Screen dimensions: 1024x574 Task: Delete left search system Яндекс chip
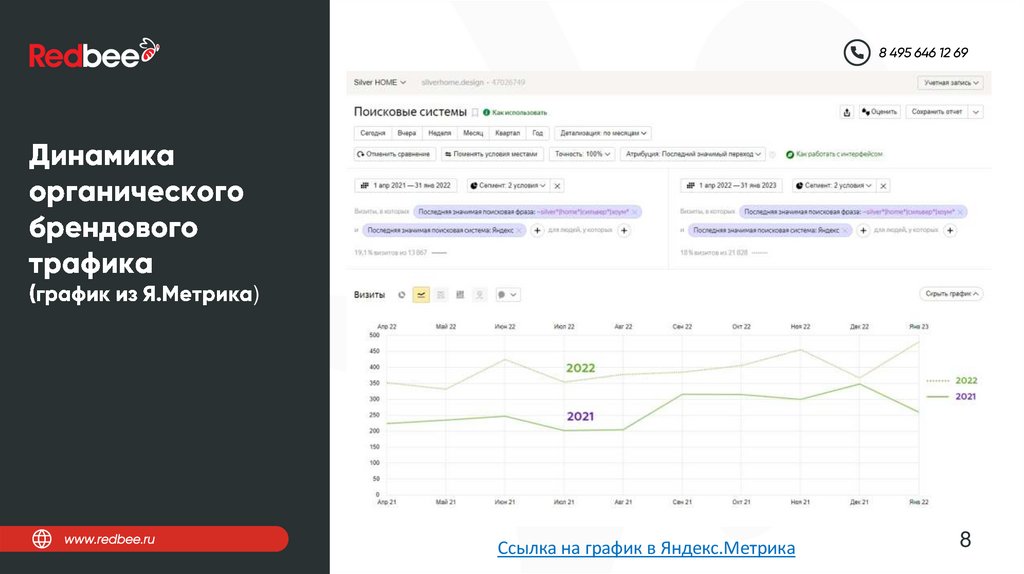[519, 231]
